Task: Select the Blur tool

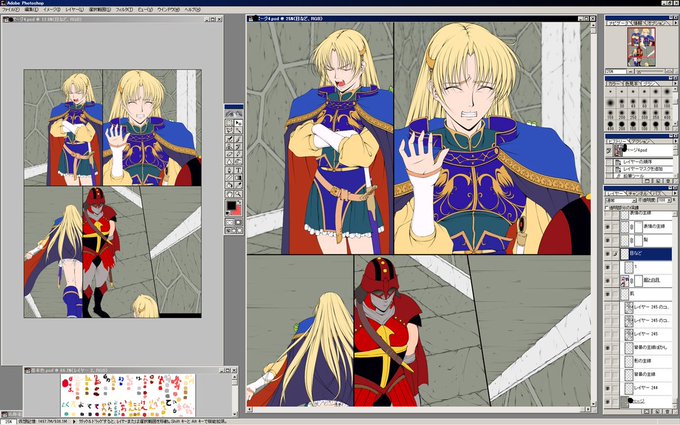Action: pos(229,161)
